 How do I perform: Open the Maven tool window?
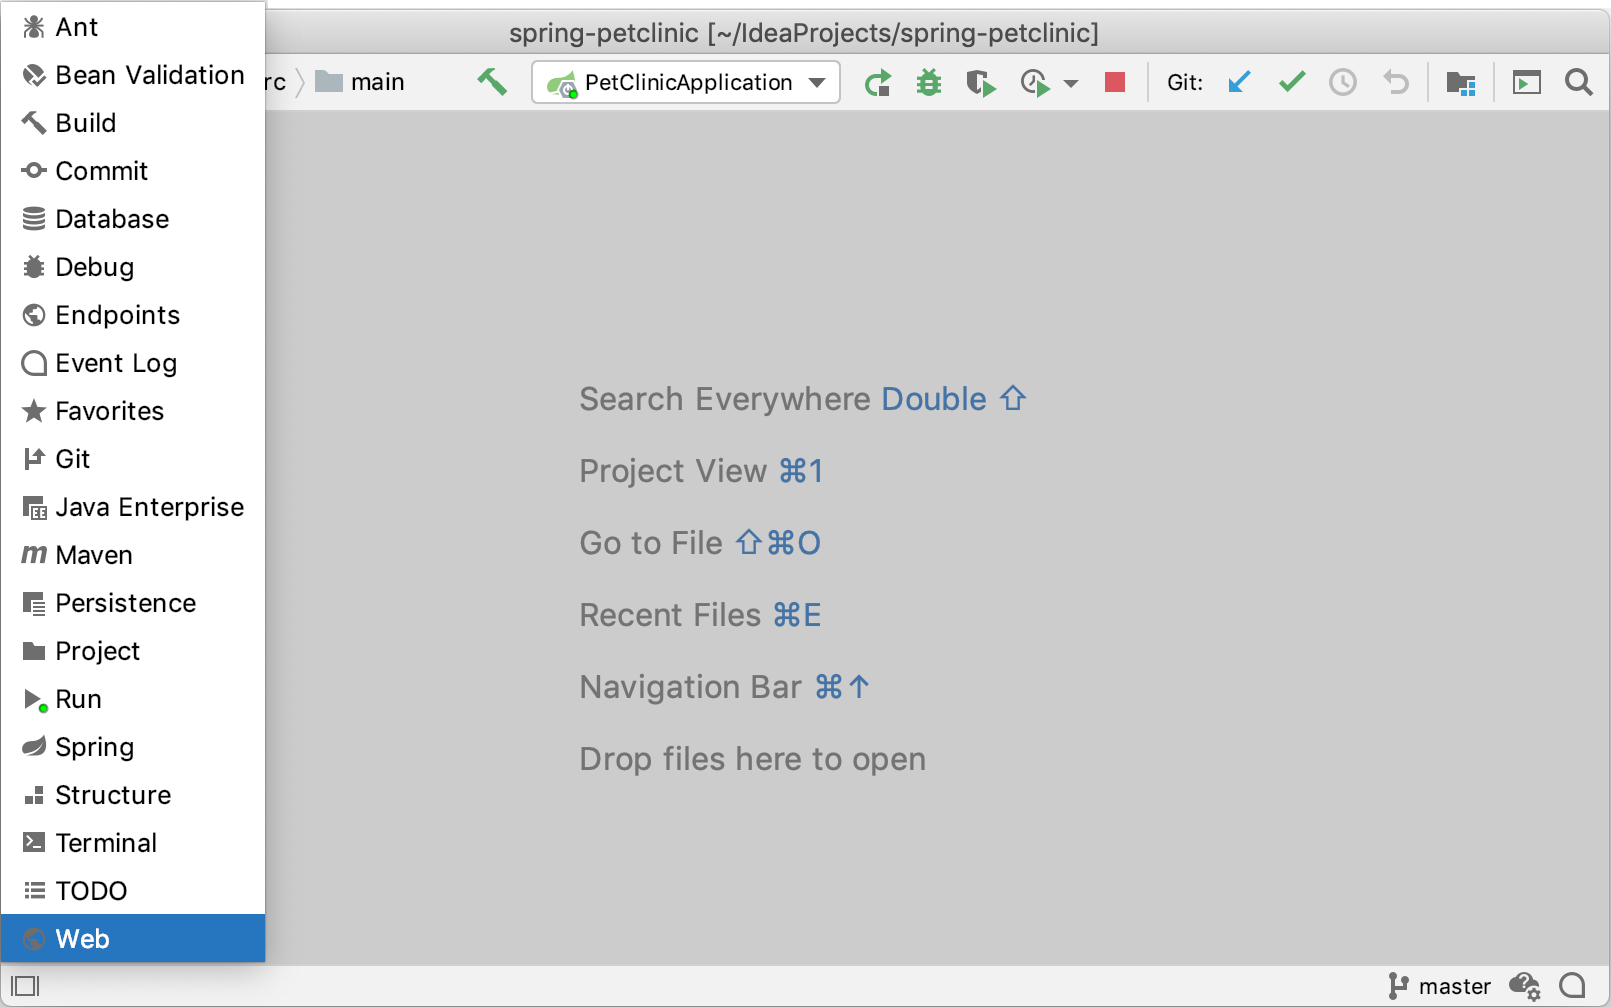coord(133,555)
